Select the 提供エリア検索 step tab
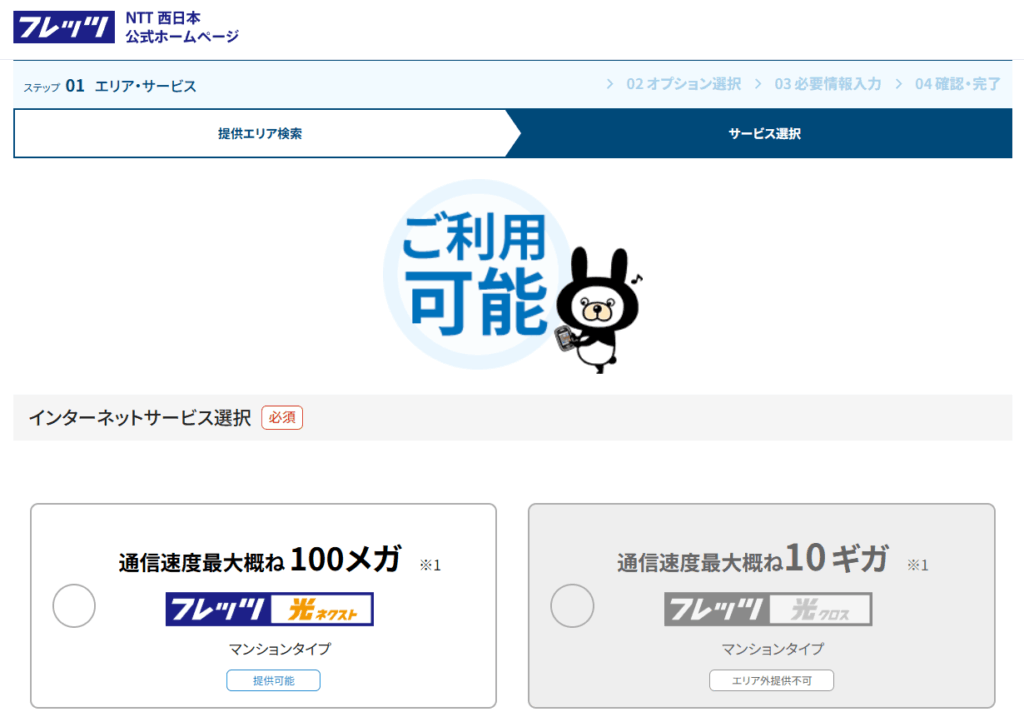Viewport: 1024px width, 717px height. point(260,134)
